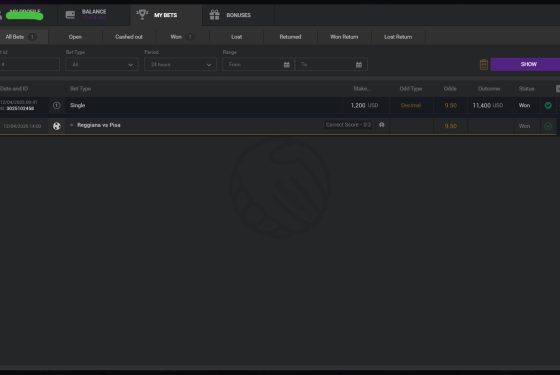This screenshot has width=560, height=375.
Task: Click the soccer ball icon for Reggiana vs Pisa
Action: pos(56,126)
